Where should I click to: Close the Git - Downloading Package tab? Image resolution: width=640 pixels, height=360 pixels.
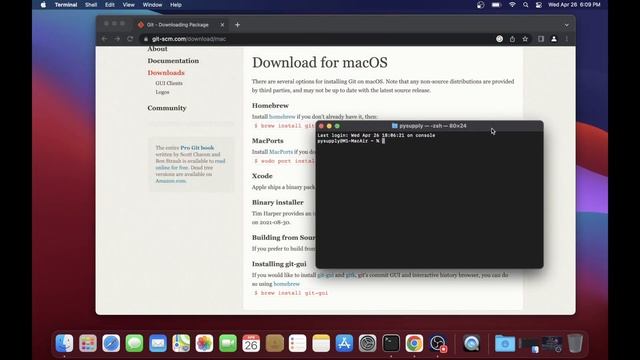coord(222,25)
